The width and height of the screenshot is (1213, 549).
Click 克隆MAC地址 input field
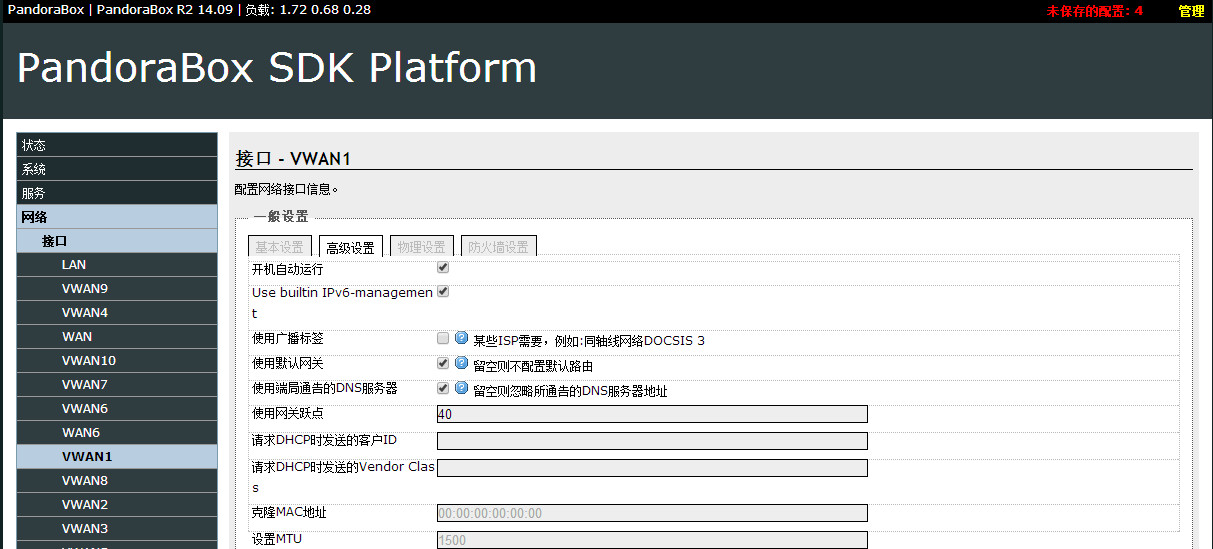[652, 513]
